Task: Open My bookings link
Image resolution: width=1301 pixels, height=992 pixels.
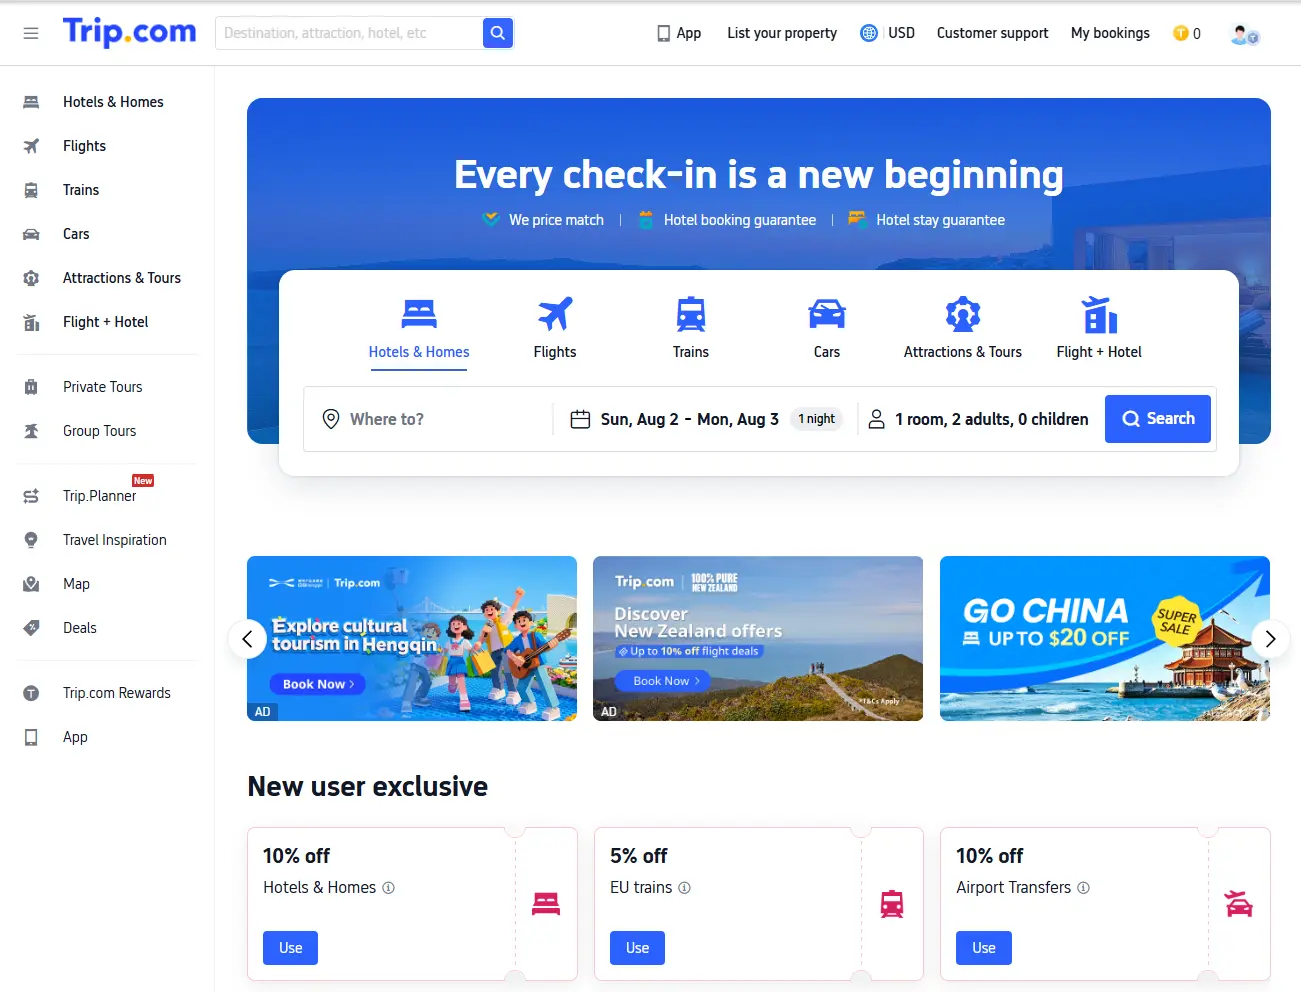Action: pos(1110,33)
